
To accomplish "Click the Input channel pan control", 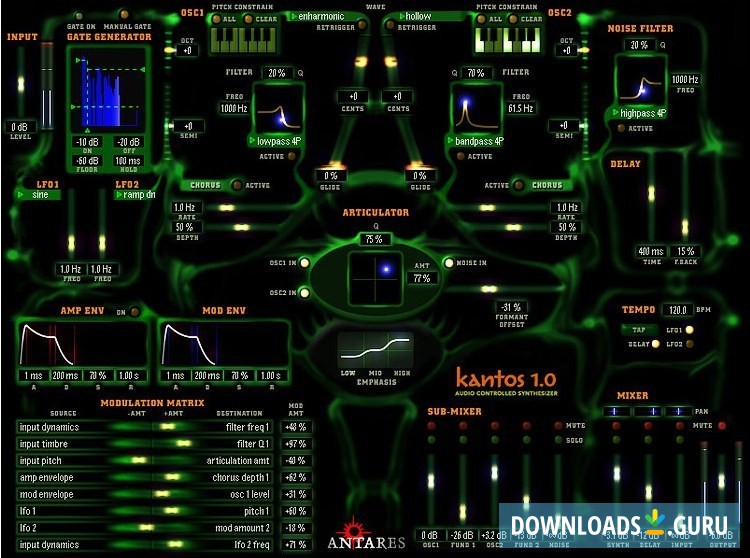I will 680,411.
